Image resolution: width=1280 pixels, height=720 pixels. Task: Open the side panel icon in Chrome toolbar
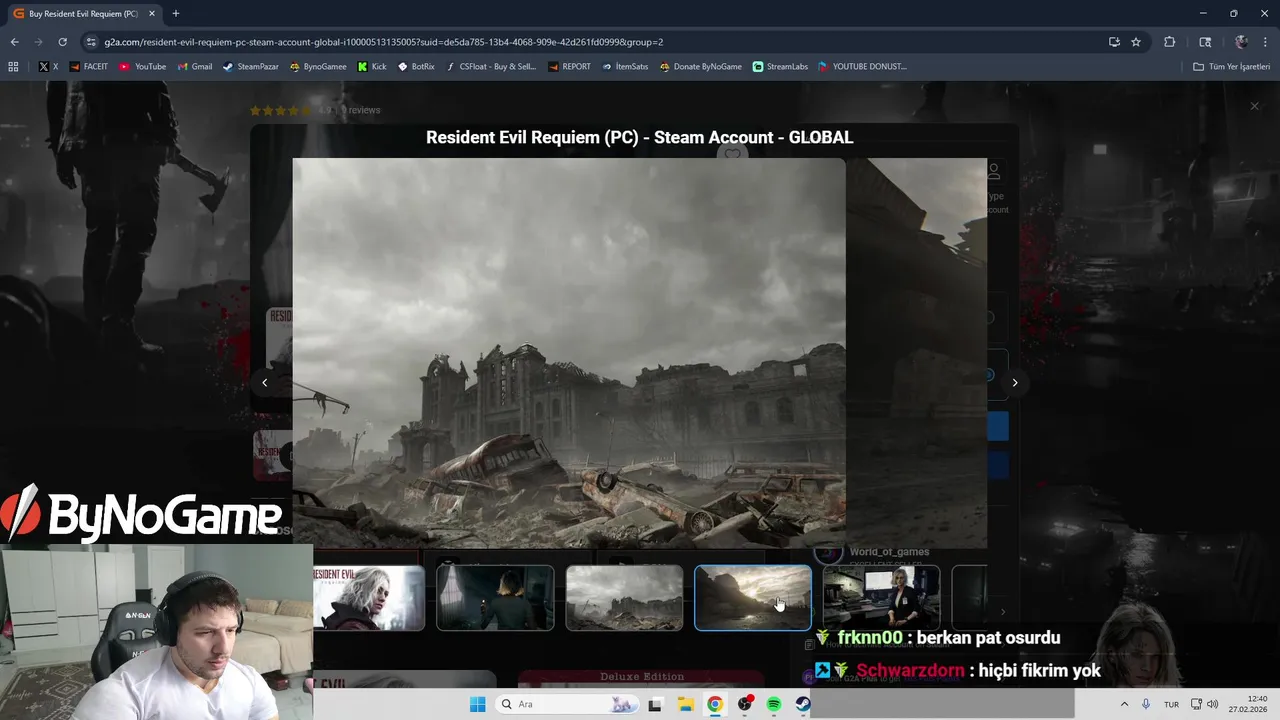pos(1205,42)
